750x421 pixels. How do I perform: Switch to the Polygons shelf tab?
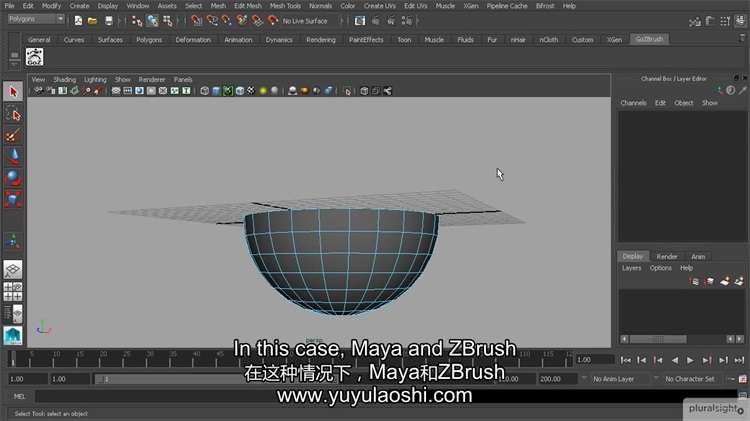[x=149, y=40]
